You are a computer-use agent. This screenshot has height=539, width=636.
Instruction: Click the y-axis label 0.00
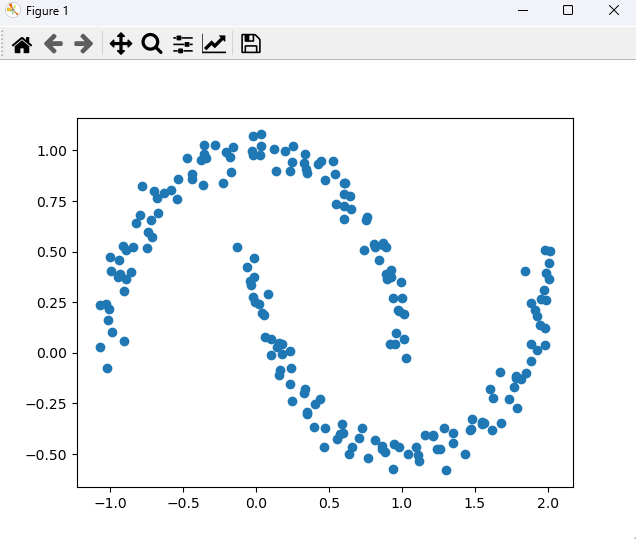click(52, 353)
